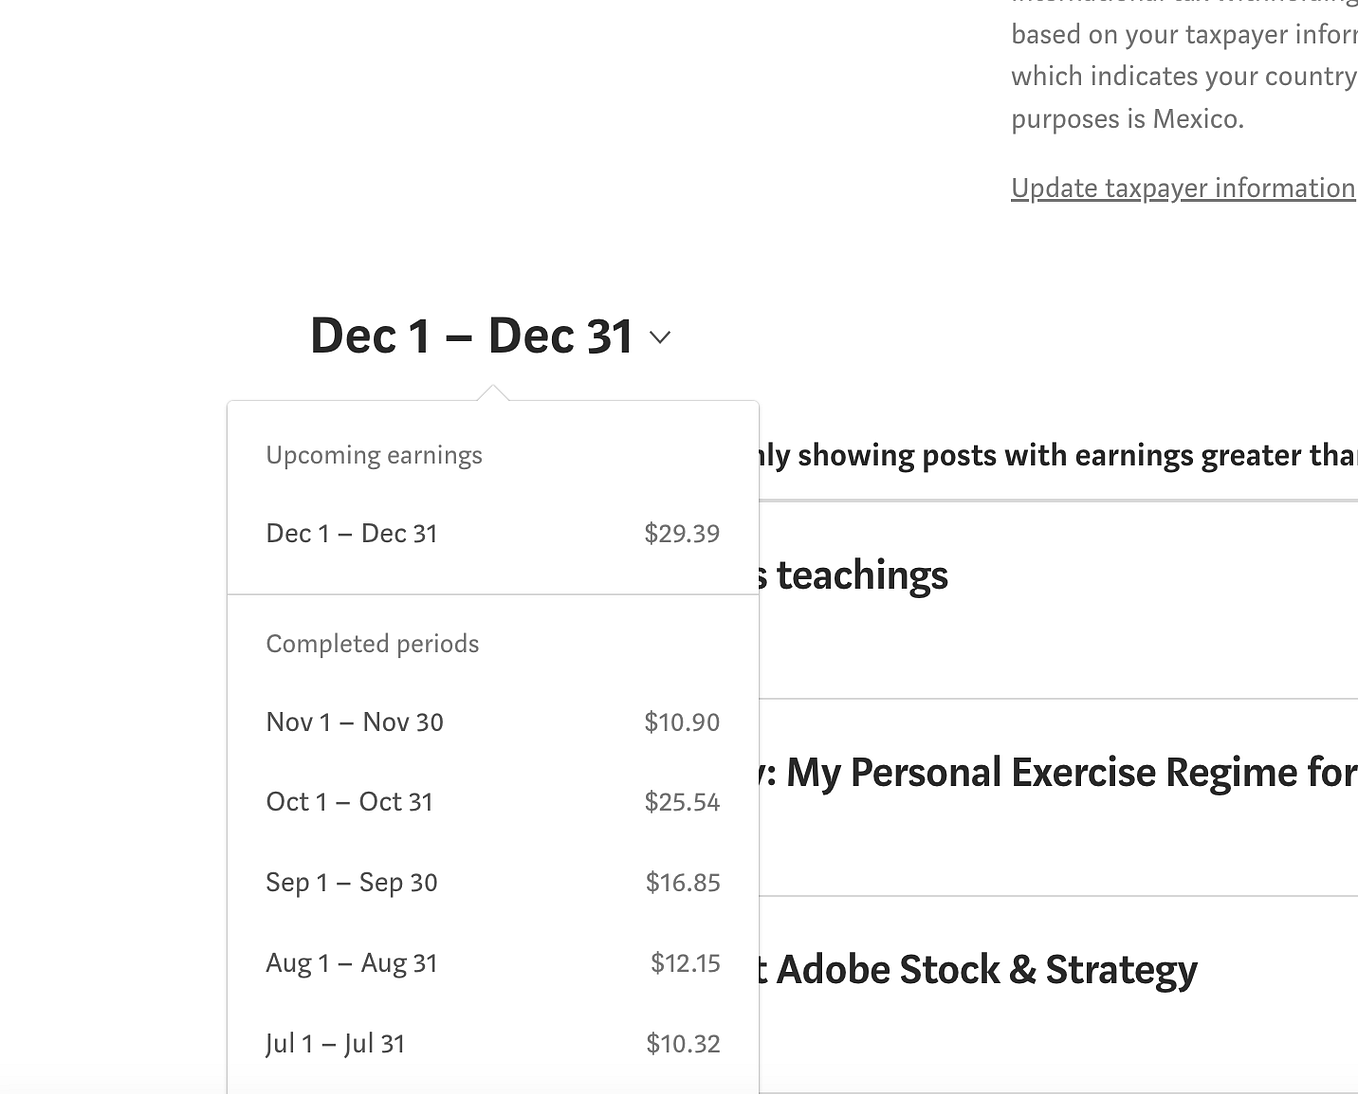Click the 'Completed periods' section label
This screenshot has height=1094, width=1358.
coord(372,644)
